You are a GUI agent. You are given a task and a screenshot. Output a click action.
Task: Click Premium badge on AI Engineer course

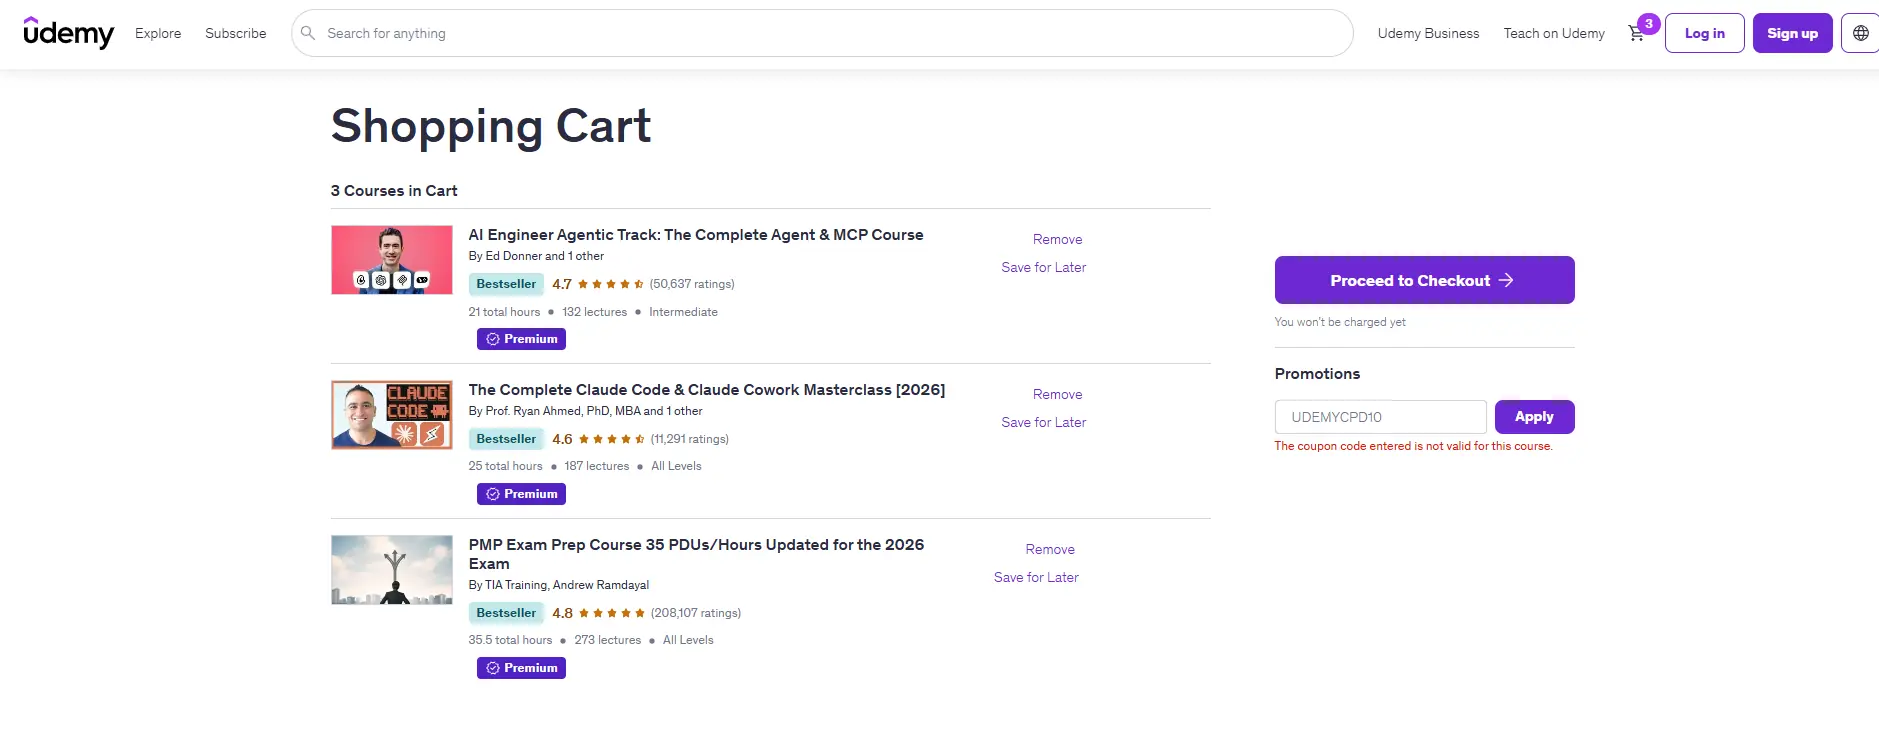tap(521, 339)
